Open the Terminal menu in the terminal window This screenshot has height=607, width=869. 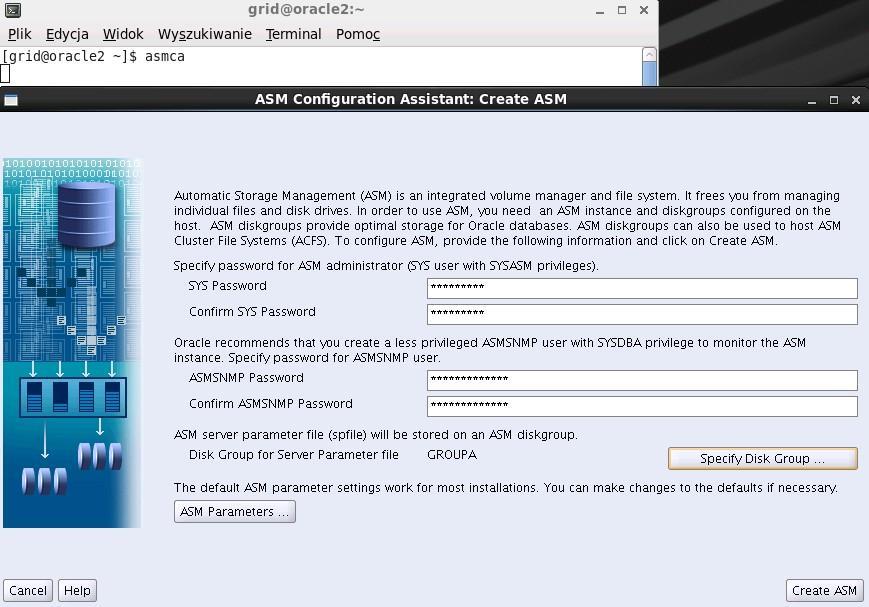pyautogui.click(x=293, y=34)
